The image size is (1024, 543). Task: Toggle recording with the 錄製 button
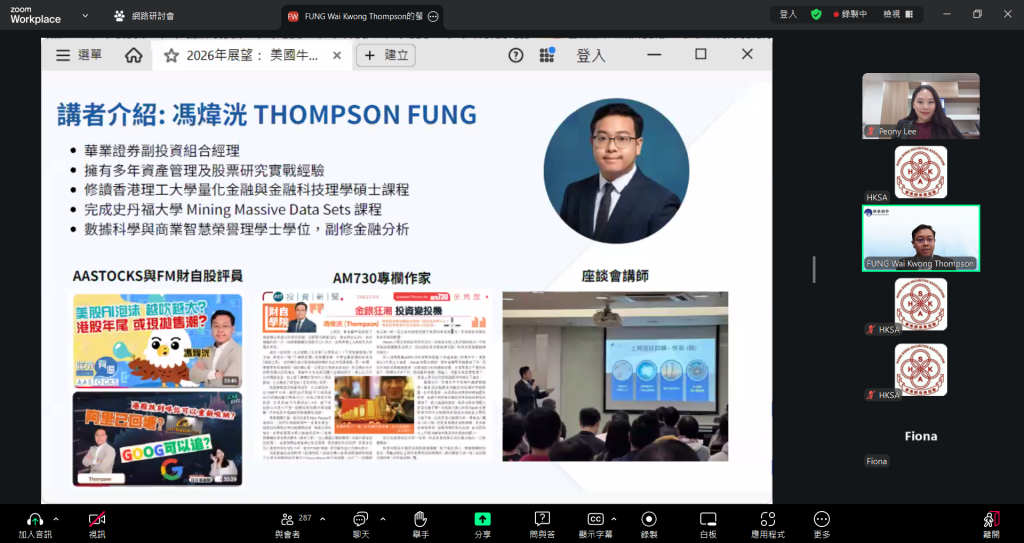(649, 520)
